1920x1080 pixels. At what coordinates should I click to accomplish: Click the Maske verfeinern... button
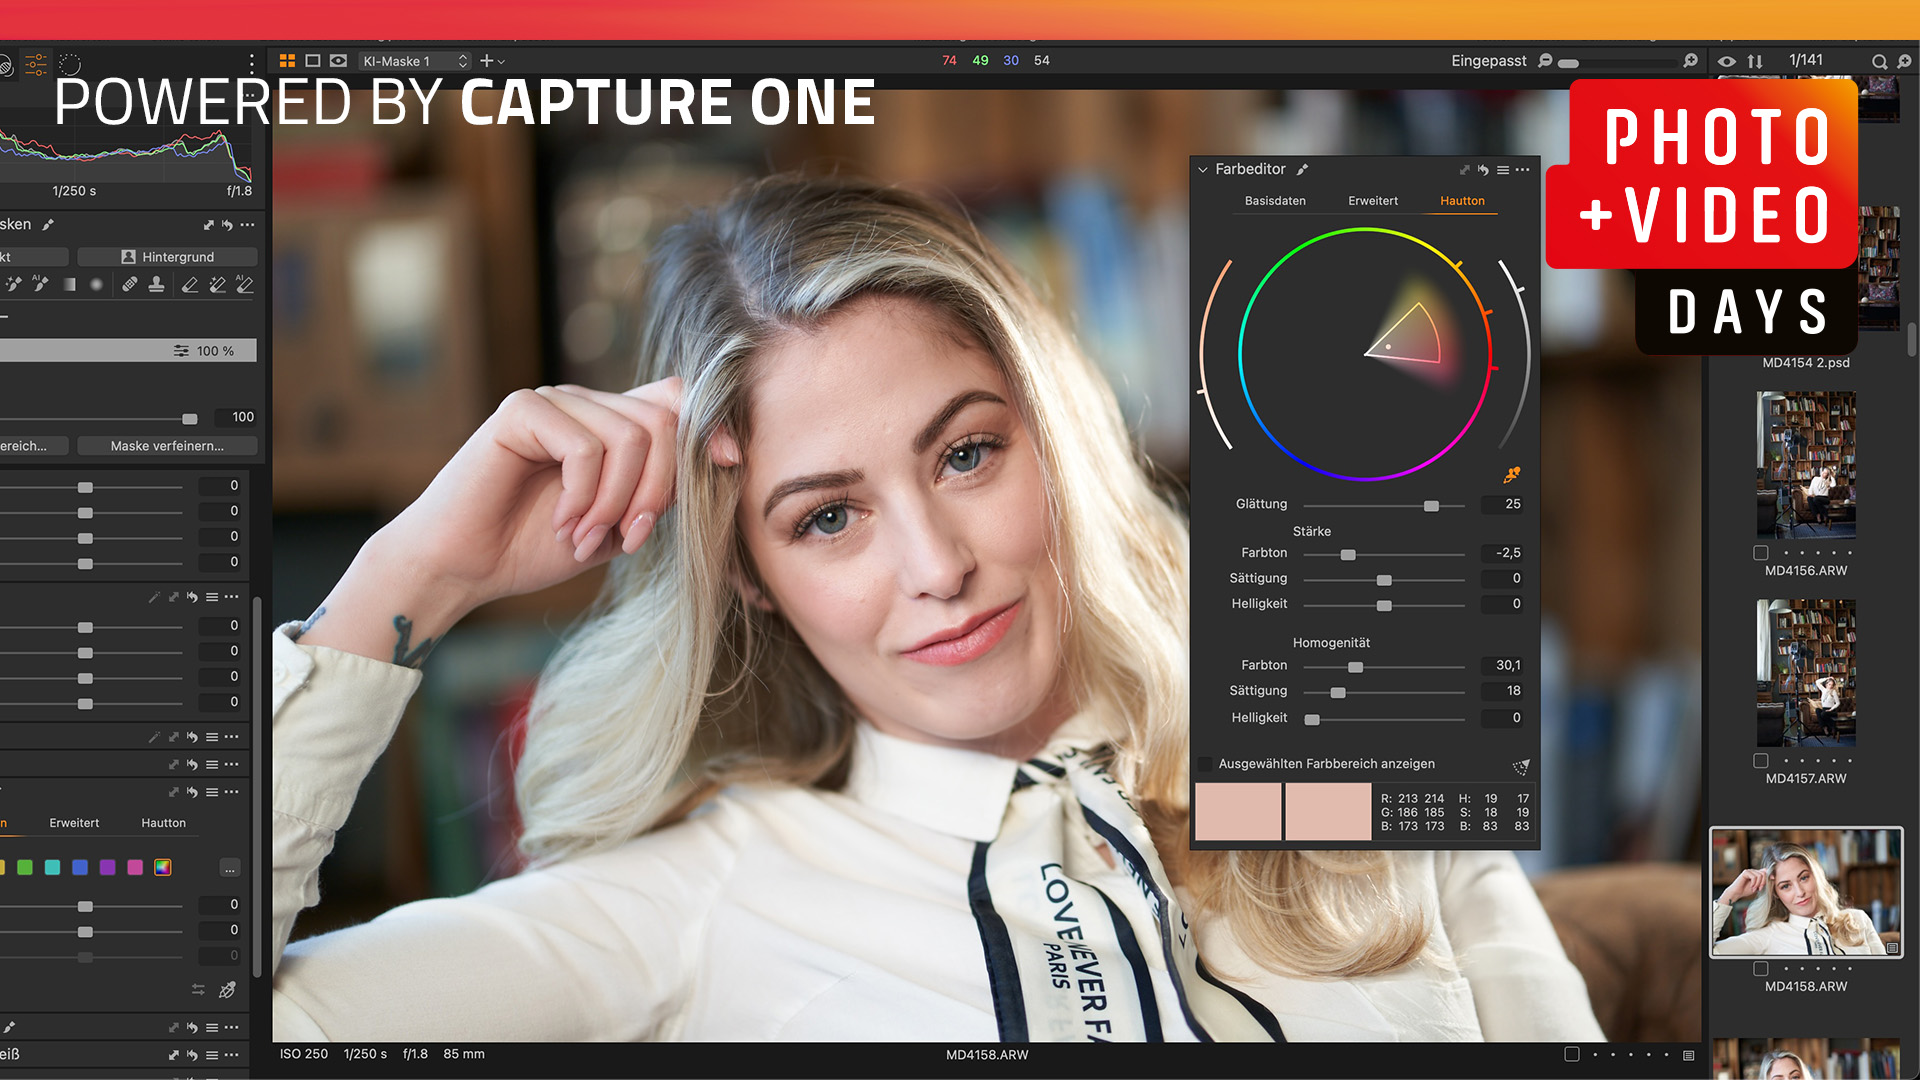pyautogui.click(x=167, y=446)
